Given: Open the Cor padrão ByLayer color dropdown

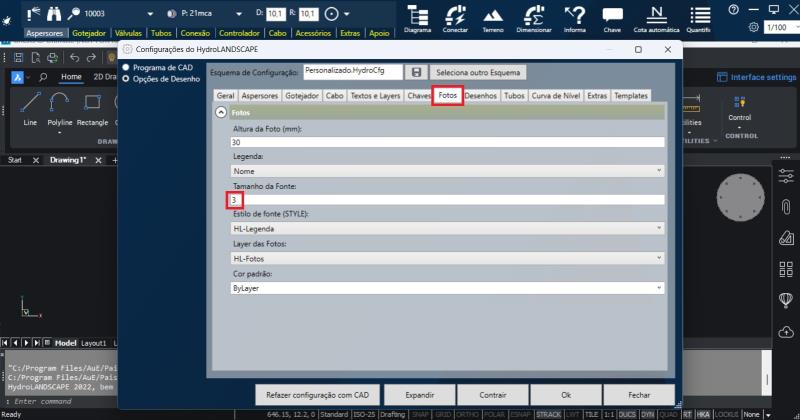Looking at the screenshot, I should click(x=446, y=288).
